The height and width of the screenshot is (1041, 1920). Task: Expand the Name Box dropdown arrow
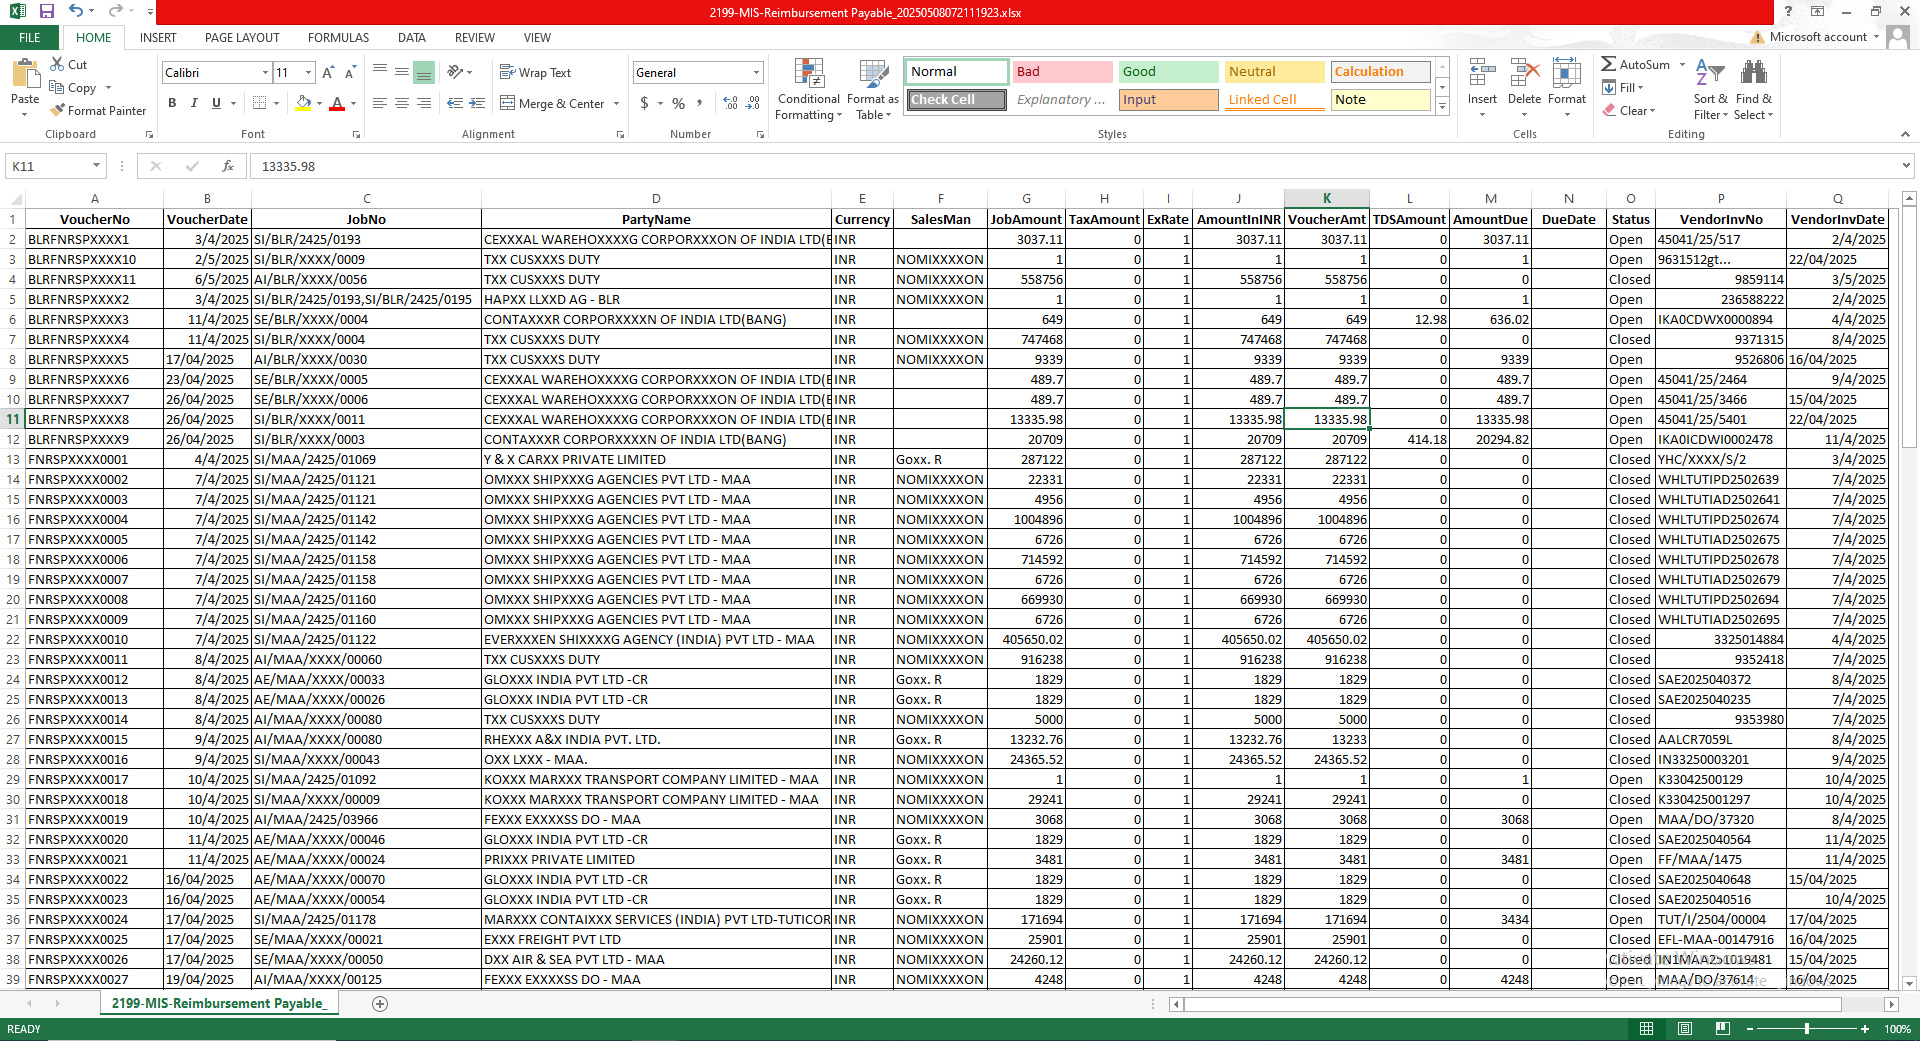pyautogui.click(x=96, y=166)
